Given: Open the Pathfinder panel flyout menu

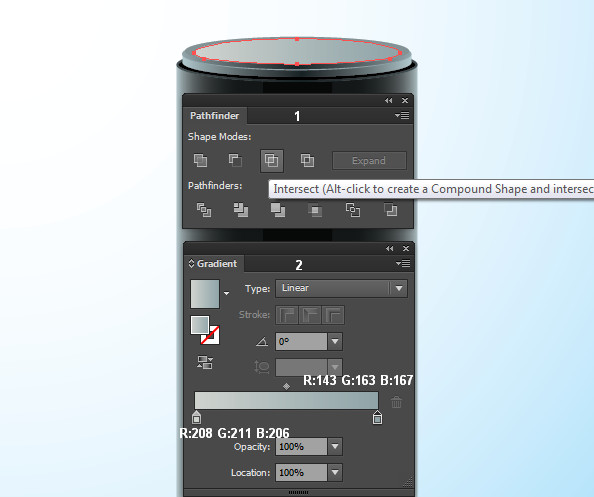Looking at the screenshot, I should pyautogui.click(x=402, y=115).
